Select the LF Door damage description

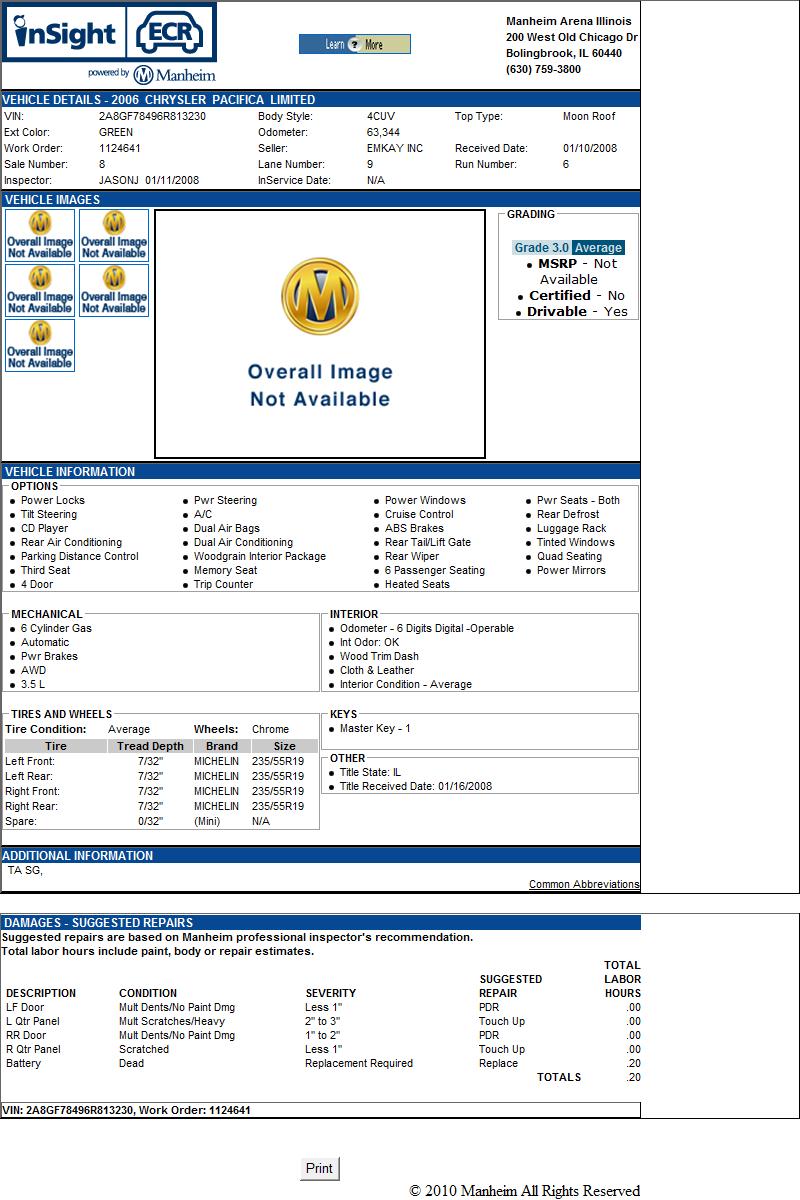click(x=25, y=1007)
